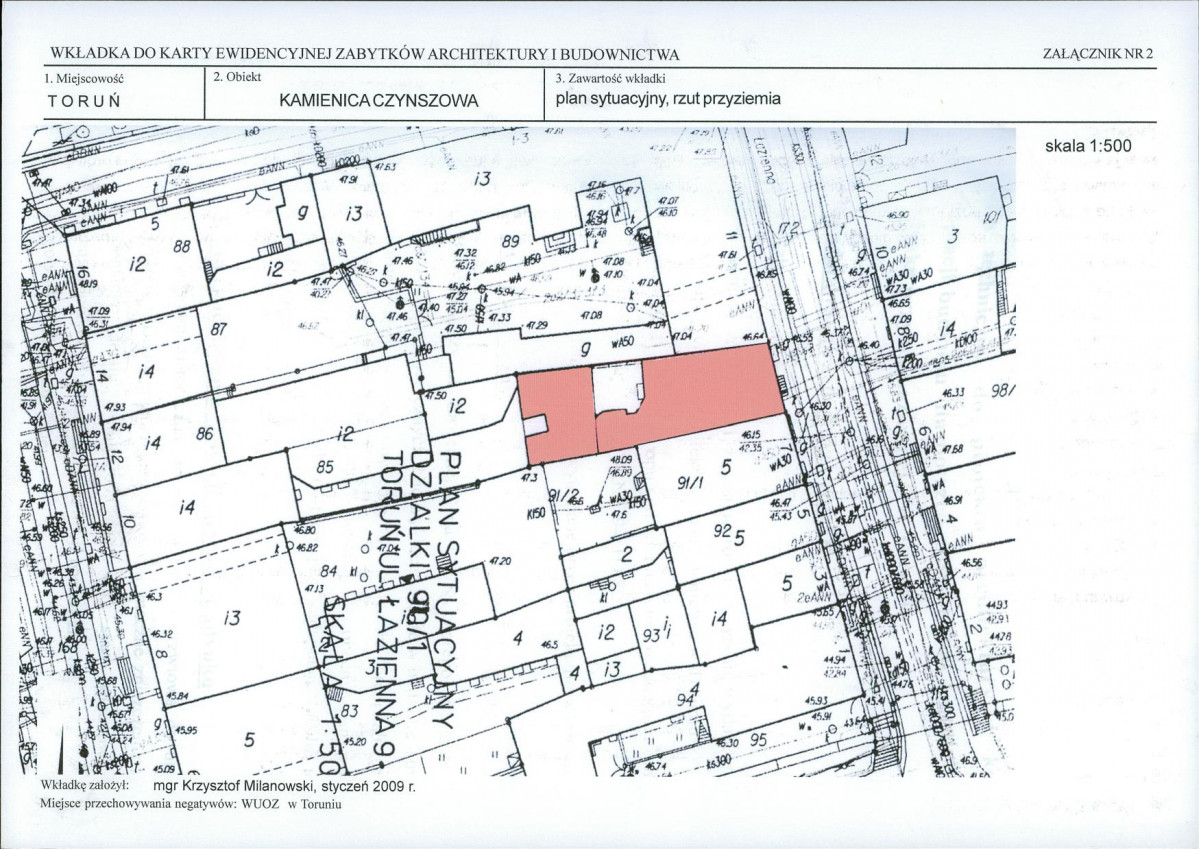The image size is (1199, 849).
Task: Click the ZAŁĄCZNIK NR 2 label
Action: coord(1098,54)
